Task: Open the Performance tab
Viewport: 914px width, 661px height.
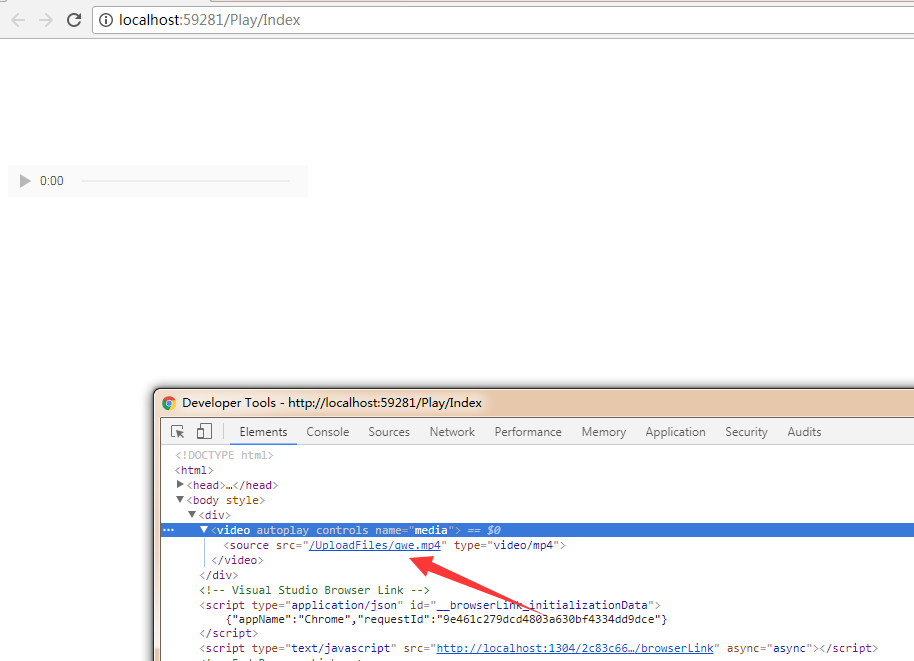Action: [528, 432]
